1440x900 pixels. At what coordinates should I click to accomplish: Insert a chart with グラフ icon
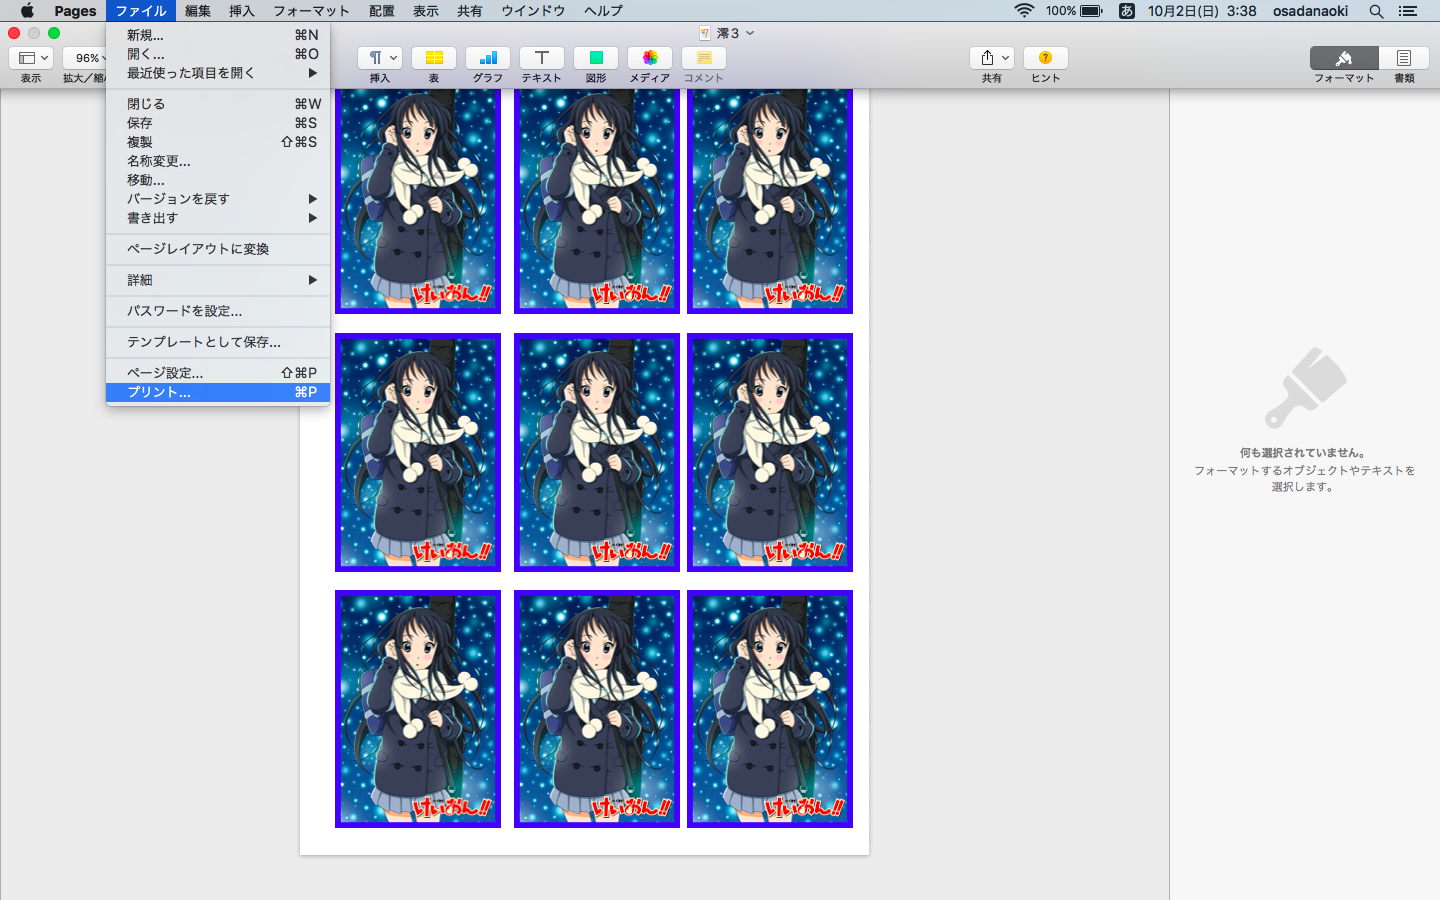tap(488, 58)
